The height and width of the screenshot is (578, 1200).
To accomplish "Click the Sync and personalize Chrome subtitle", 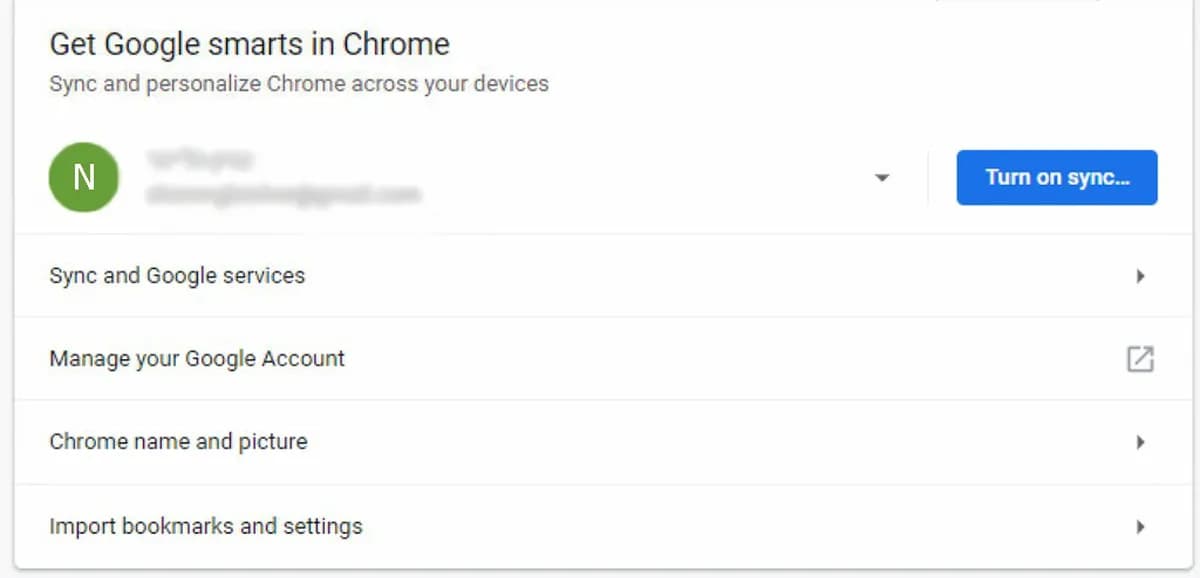I will tap(298, 83).
